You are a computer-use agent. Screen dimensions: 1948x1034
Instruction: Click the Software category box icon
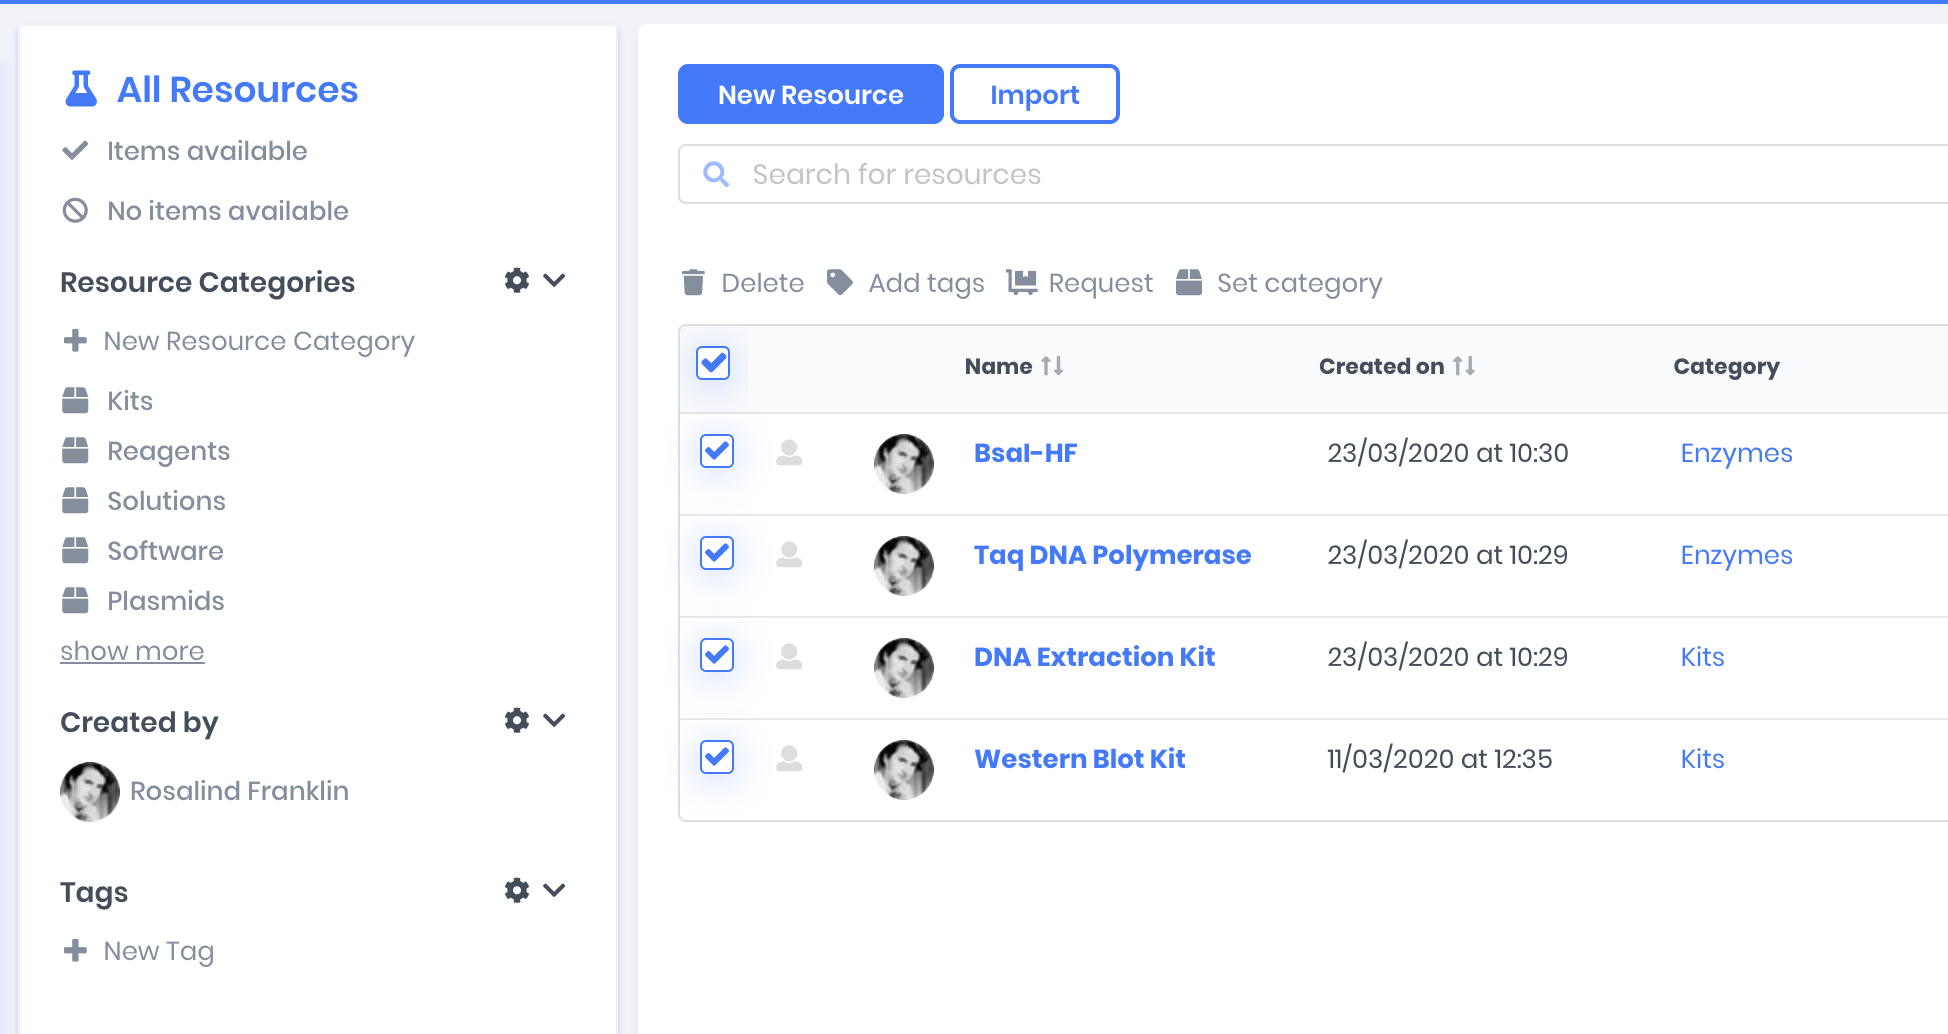click(x=75, y=551)
